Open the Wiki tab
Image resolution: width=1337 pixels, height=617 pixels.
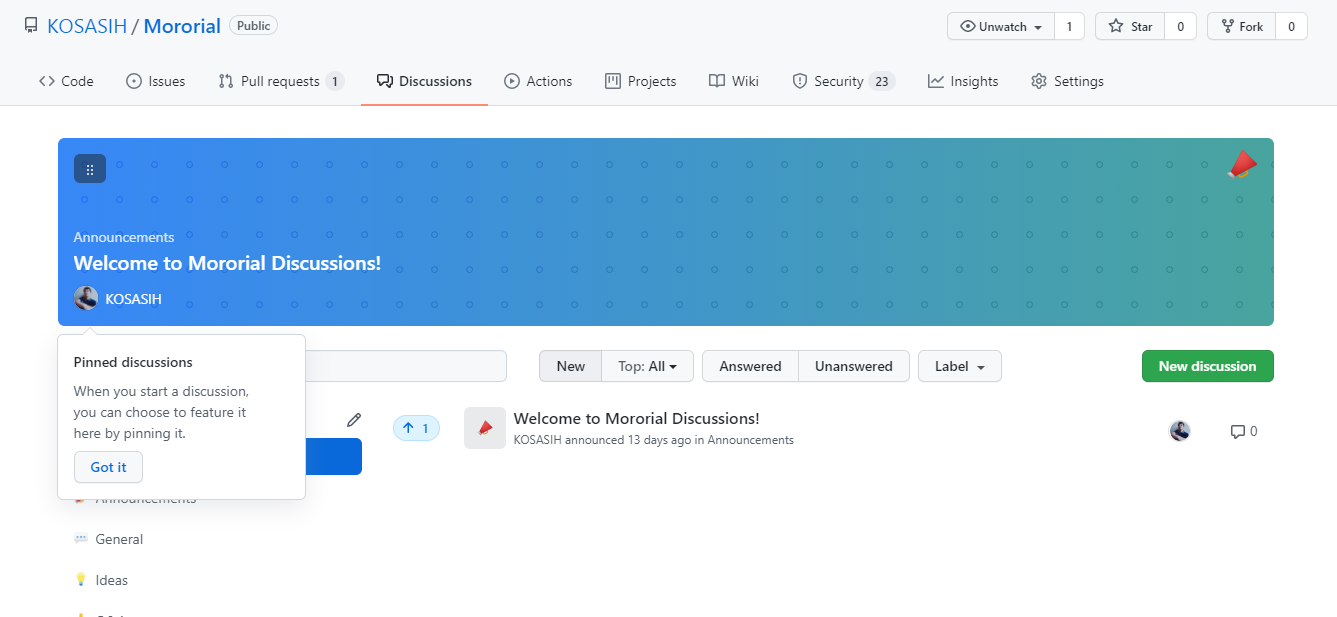[x=734, y=81]
